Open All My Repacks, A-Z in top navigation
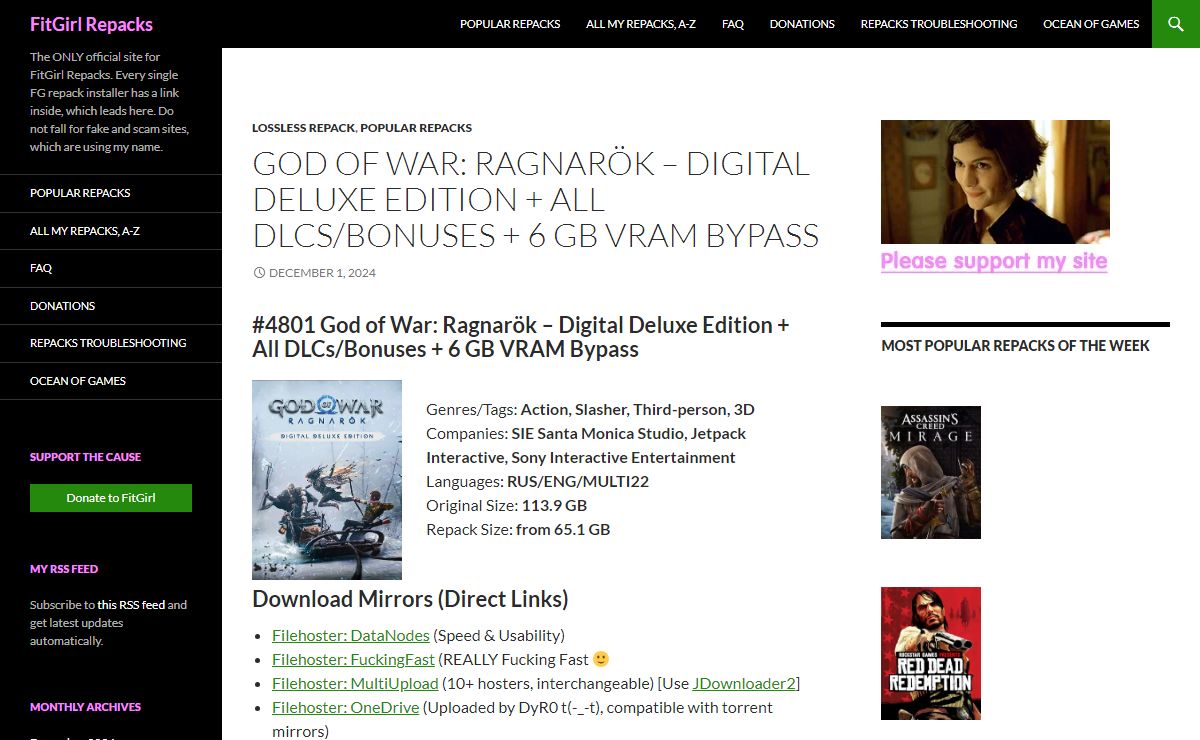The width and height of the screenshot is (1200, 740). click(641, 24)
